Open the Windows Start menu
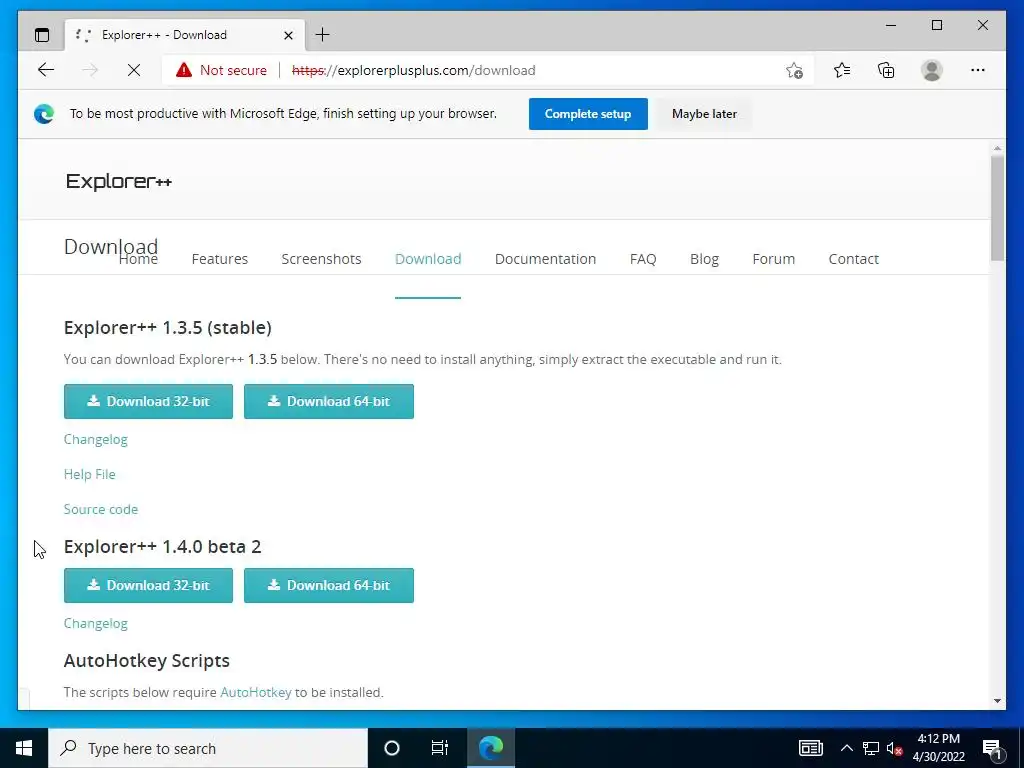The width and height of the screenshot is (1024, 768). point(24,748)
